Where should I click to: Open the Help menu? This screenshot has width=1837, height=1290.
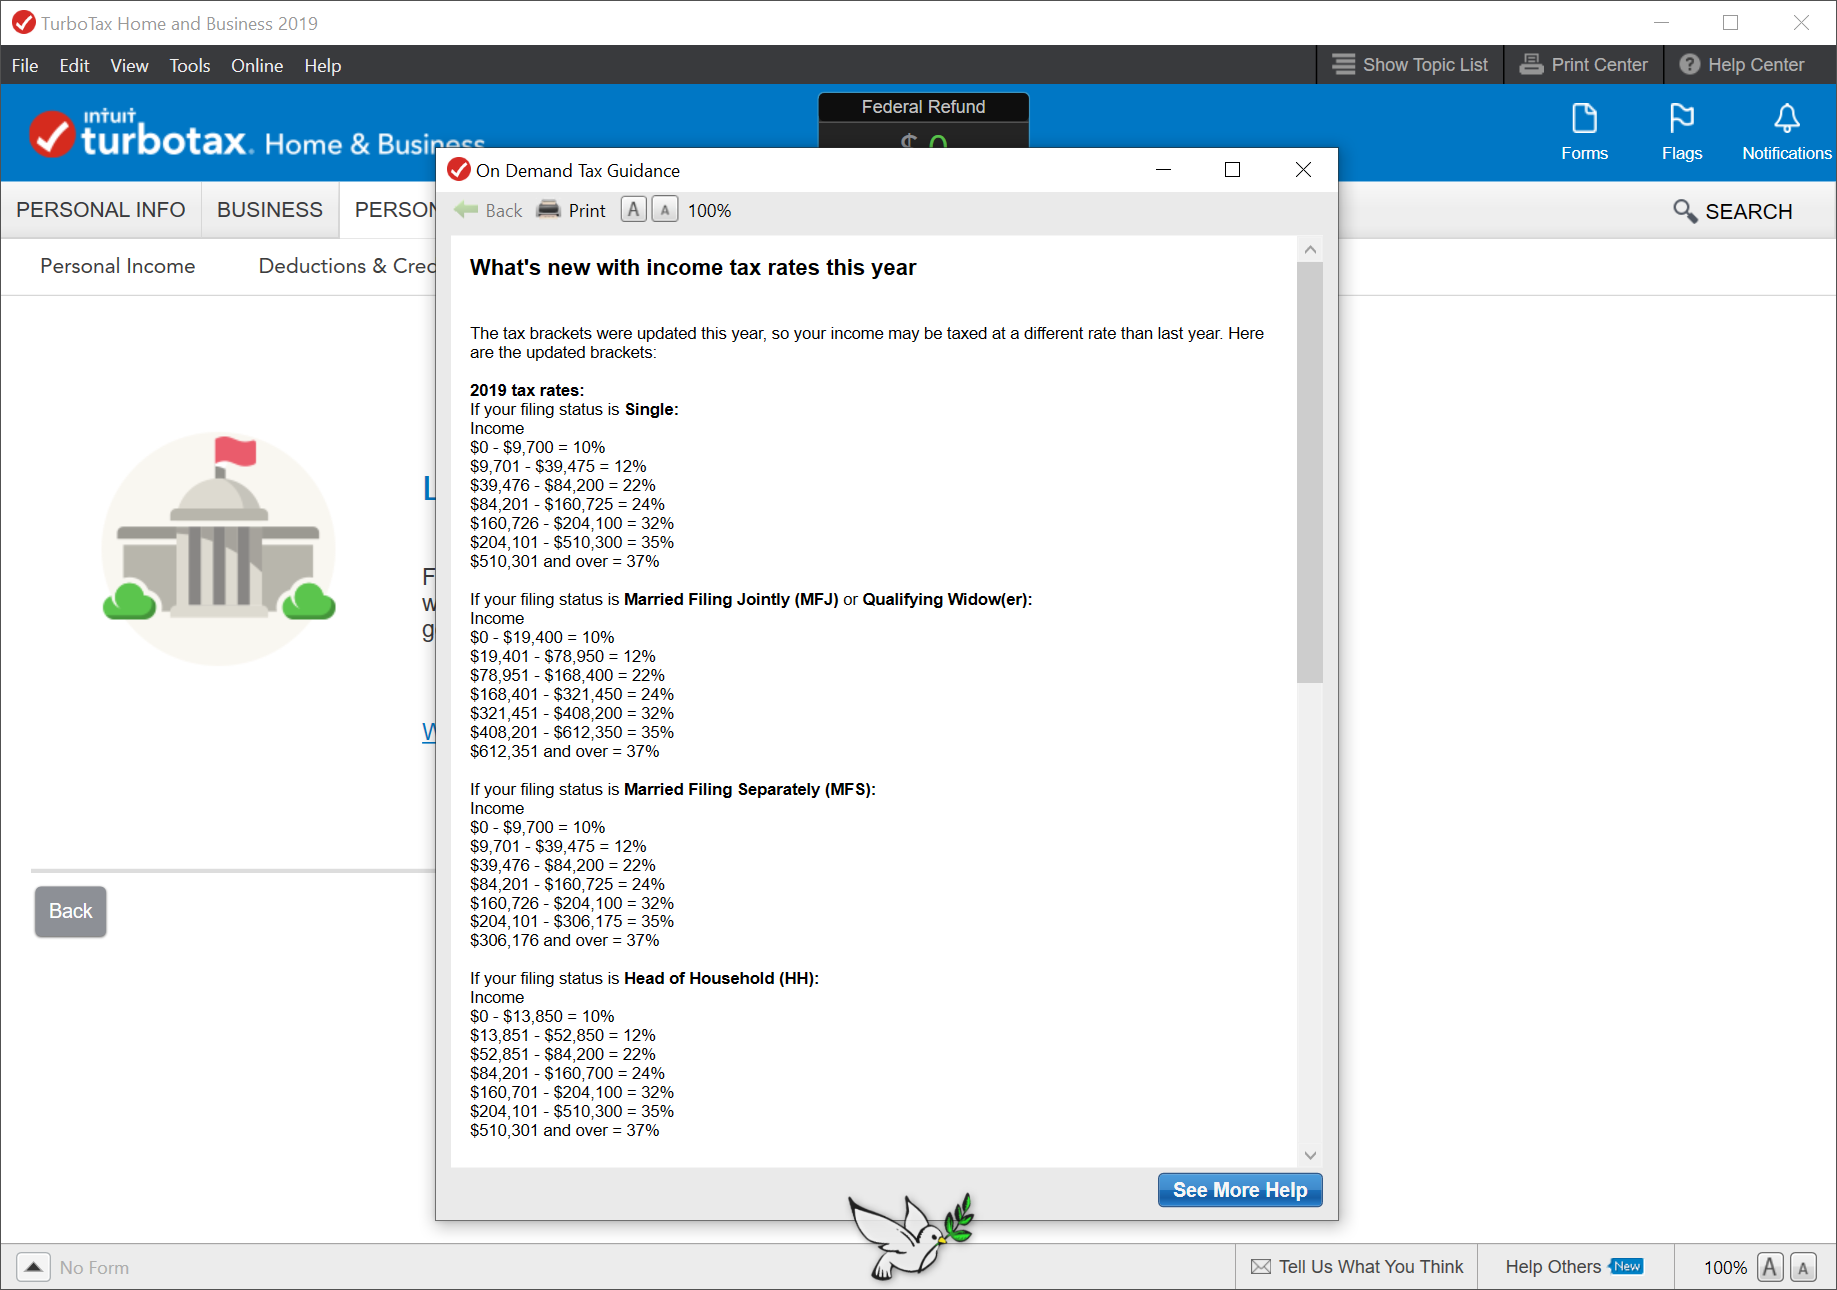[322, 66]
